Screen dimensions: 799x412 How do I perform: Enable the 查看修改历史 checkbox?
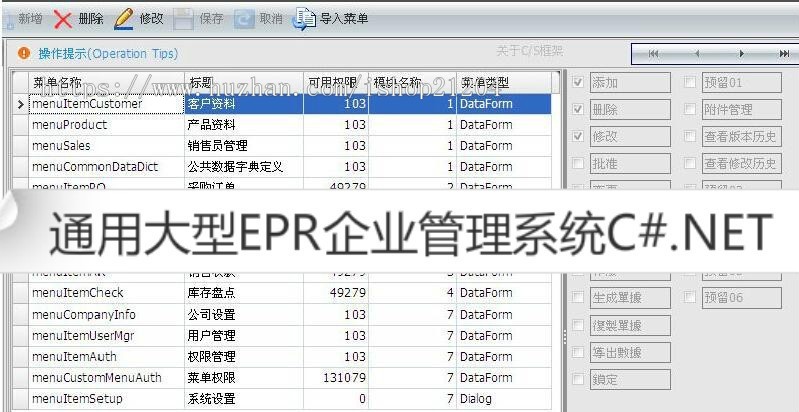(689, 163)
